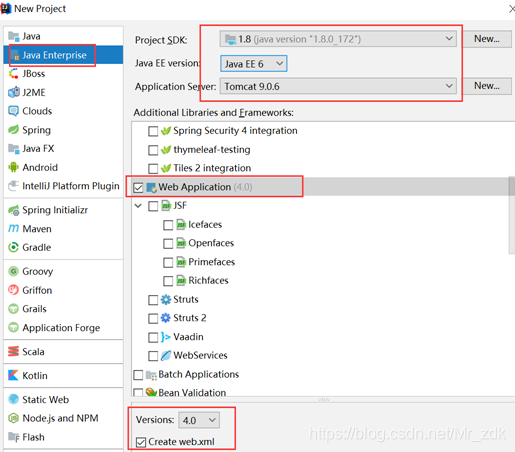
Task: Click the Node.js and NPM icon
Action: click(14, 418)
